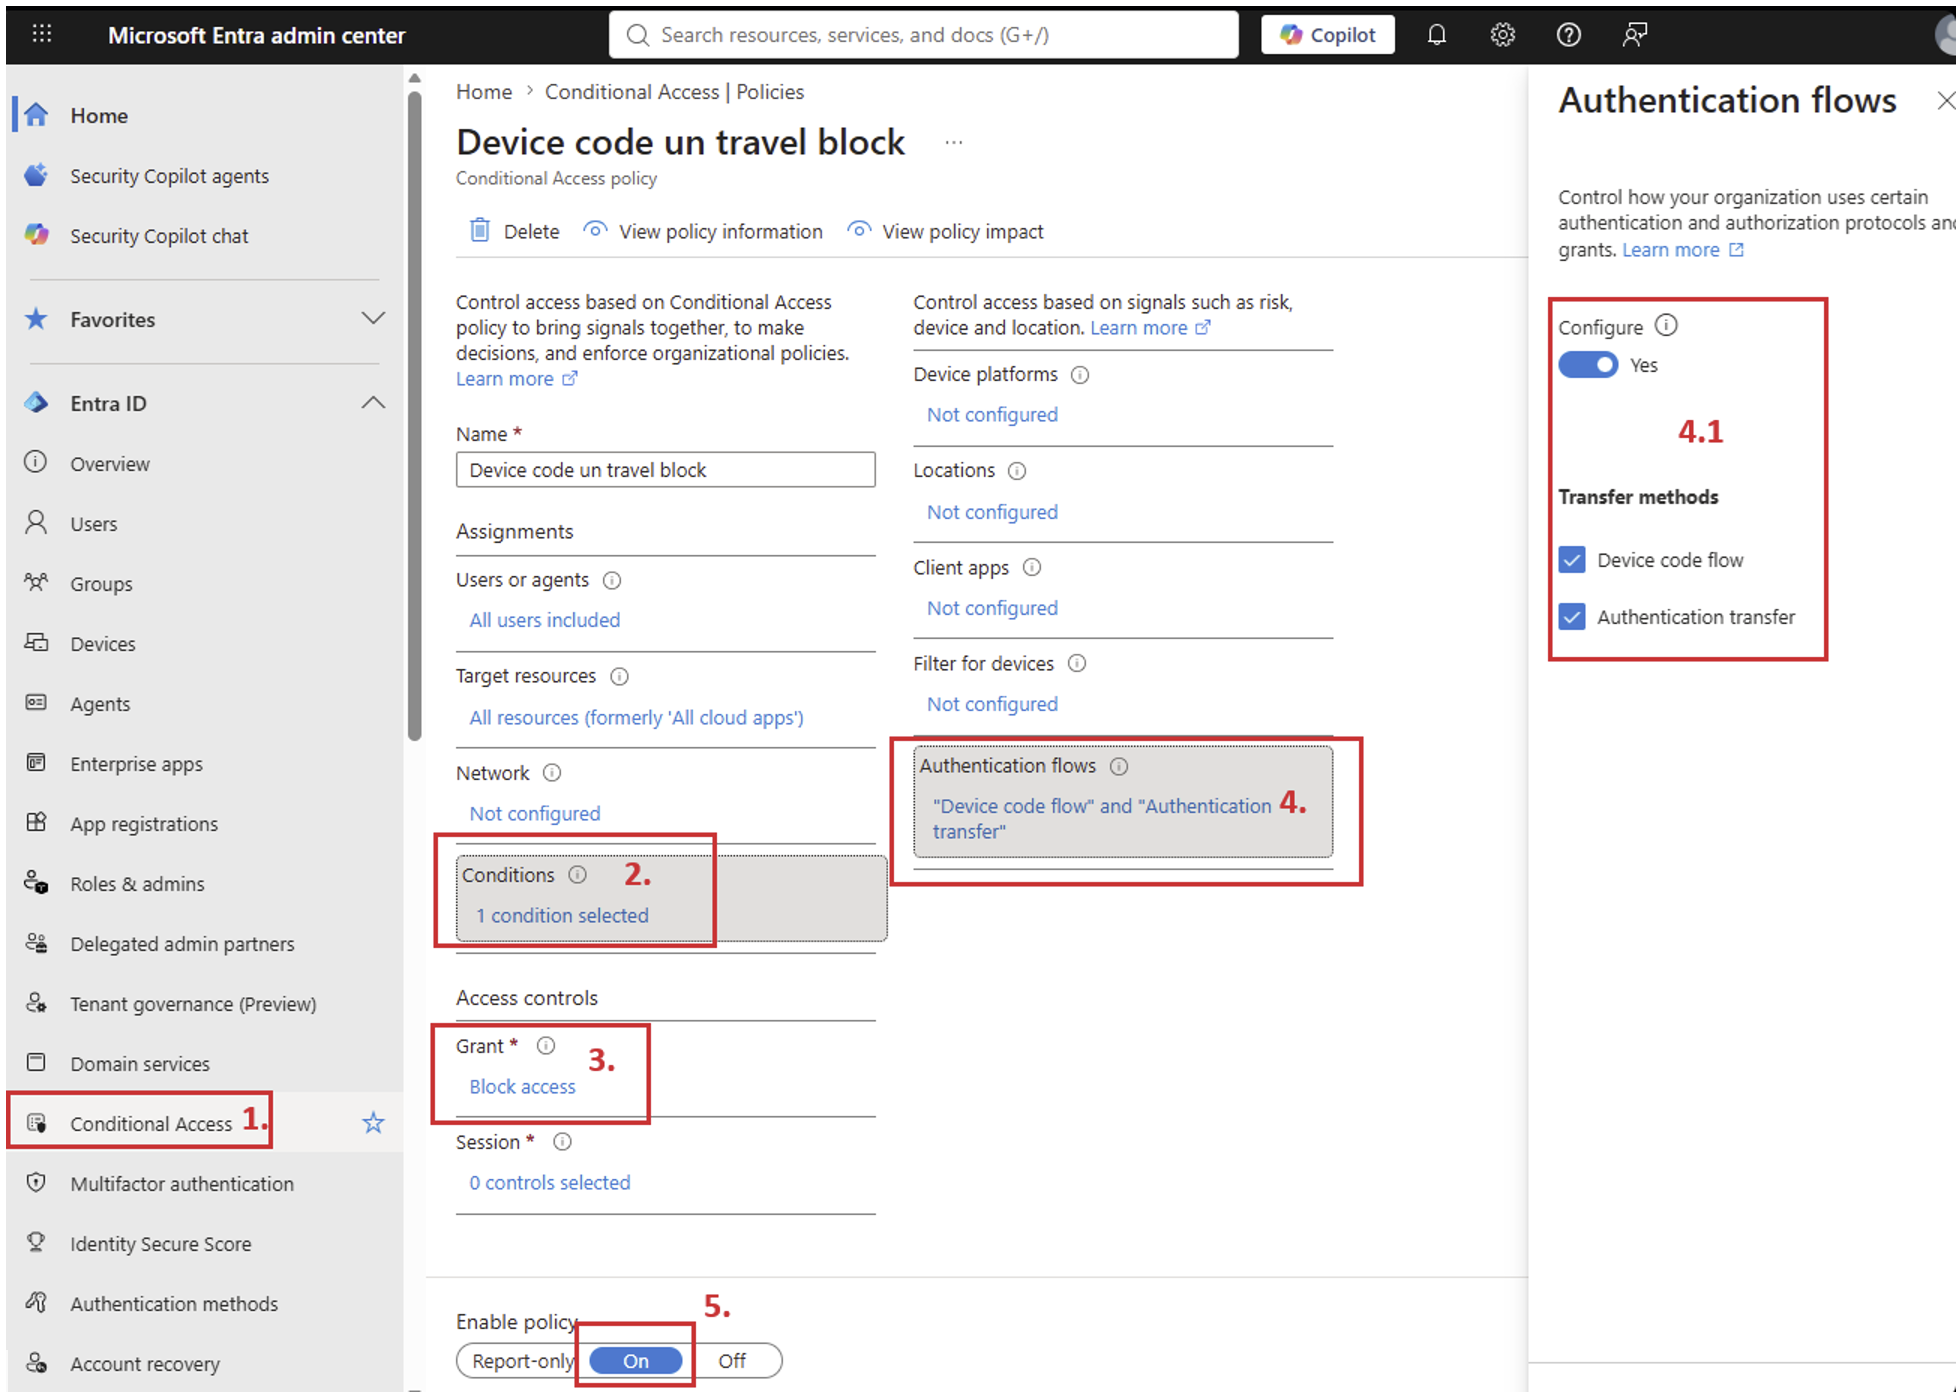Expand the Favorites section chevron
Image resolution: width=1960 pixels, height=1396 pixels.
373,319
